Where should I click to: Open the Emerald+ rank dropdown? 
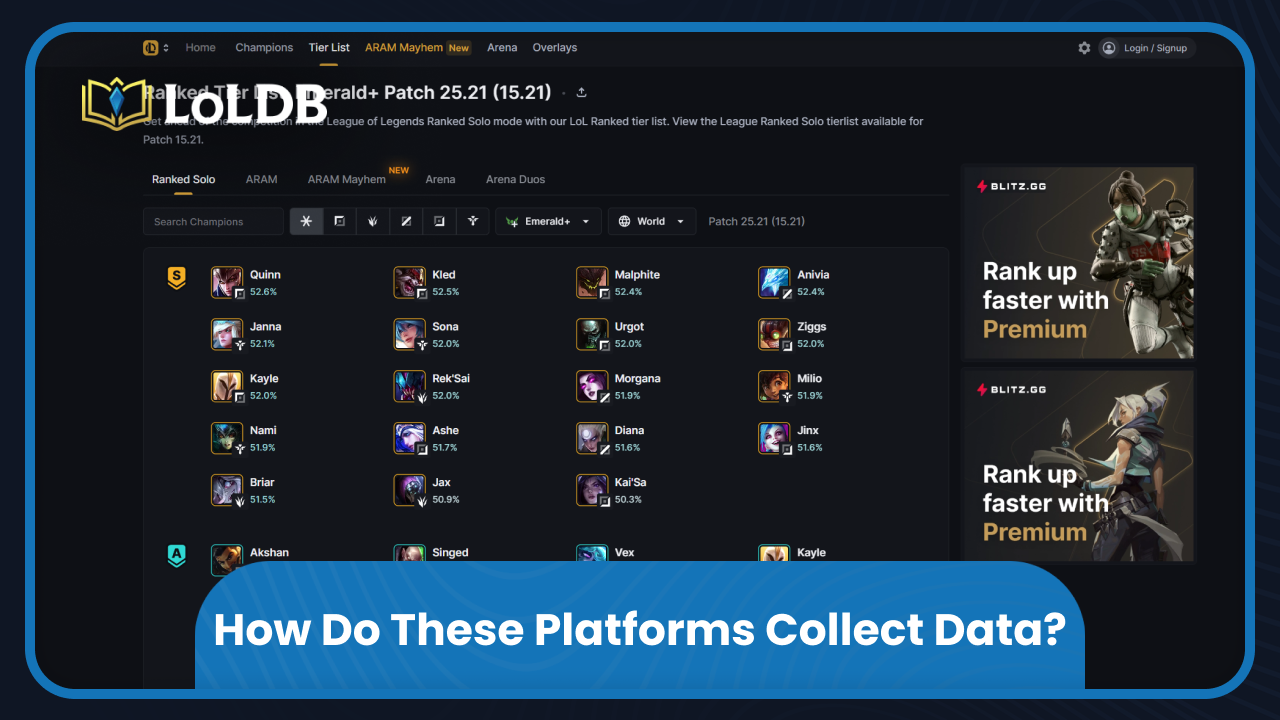(548, 221)
